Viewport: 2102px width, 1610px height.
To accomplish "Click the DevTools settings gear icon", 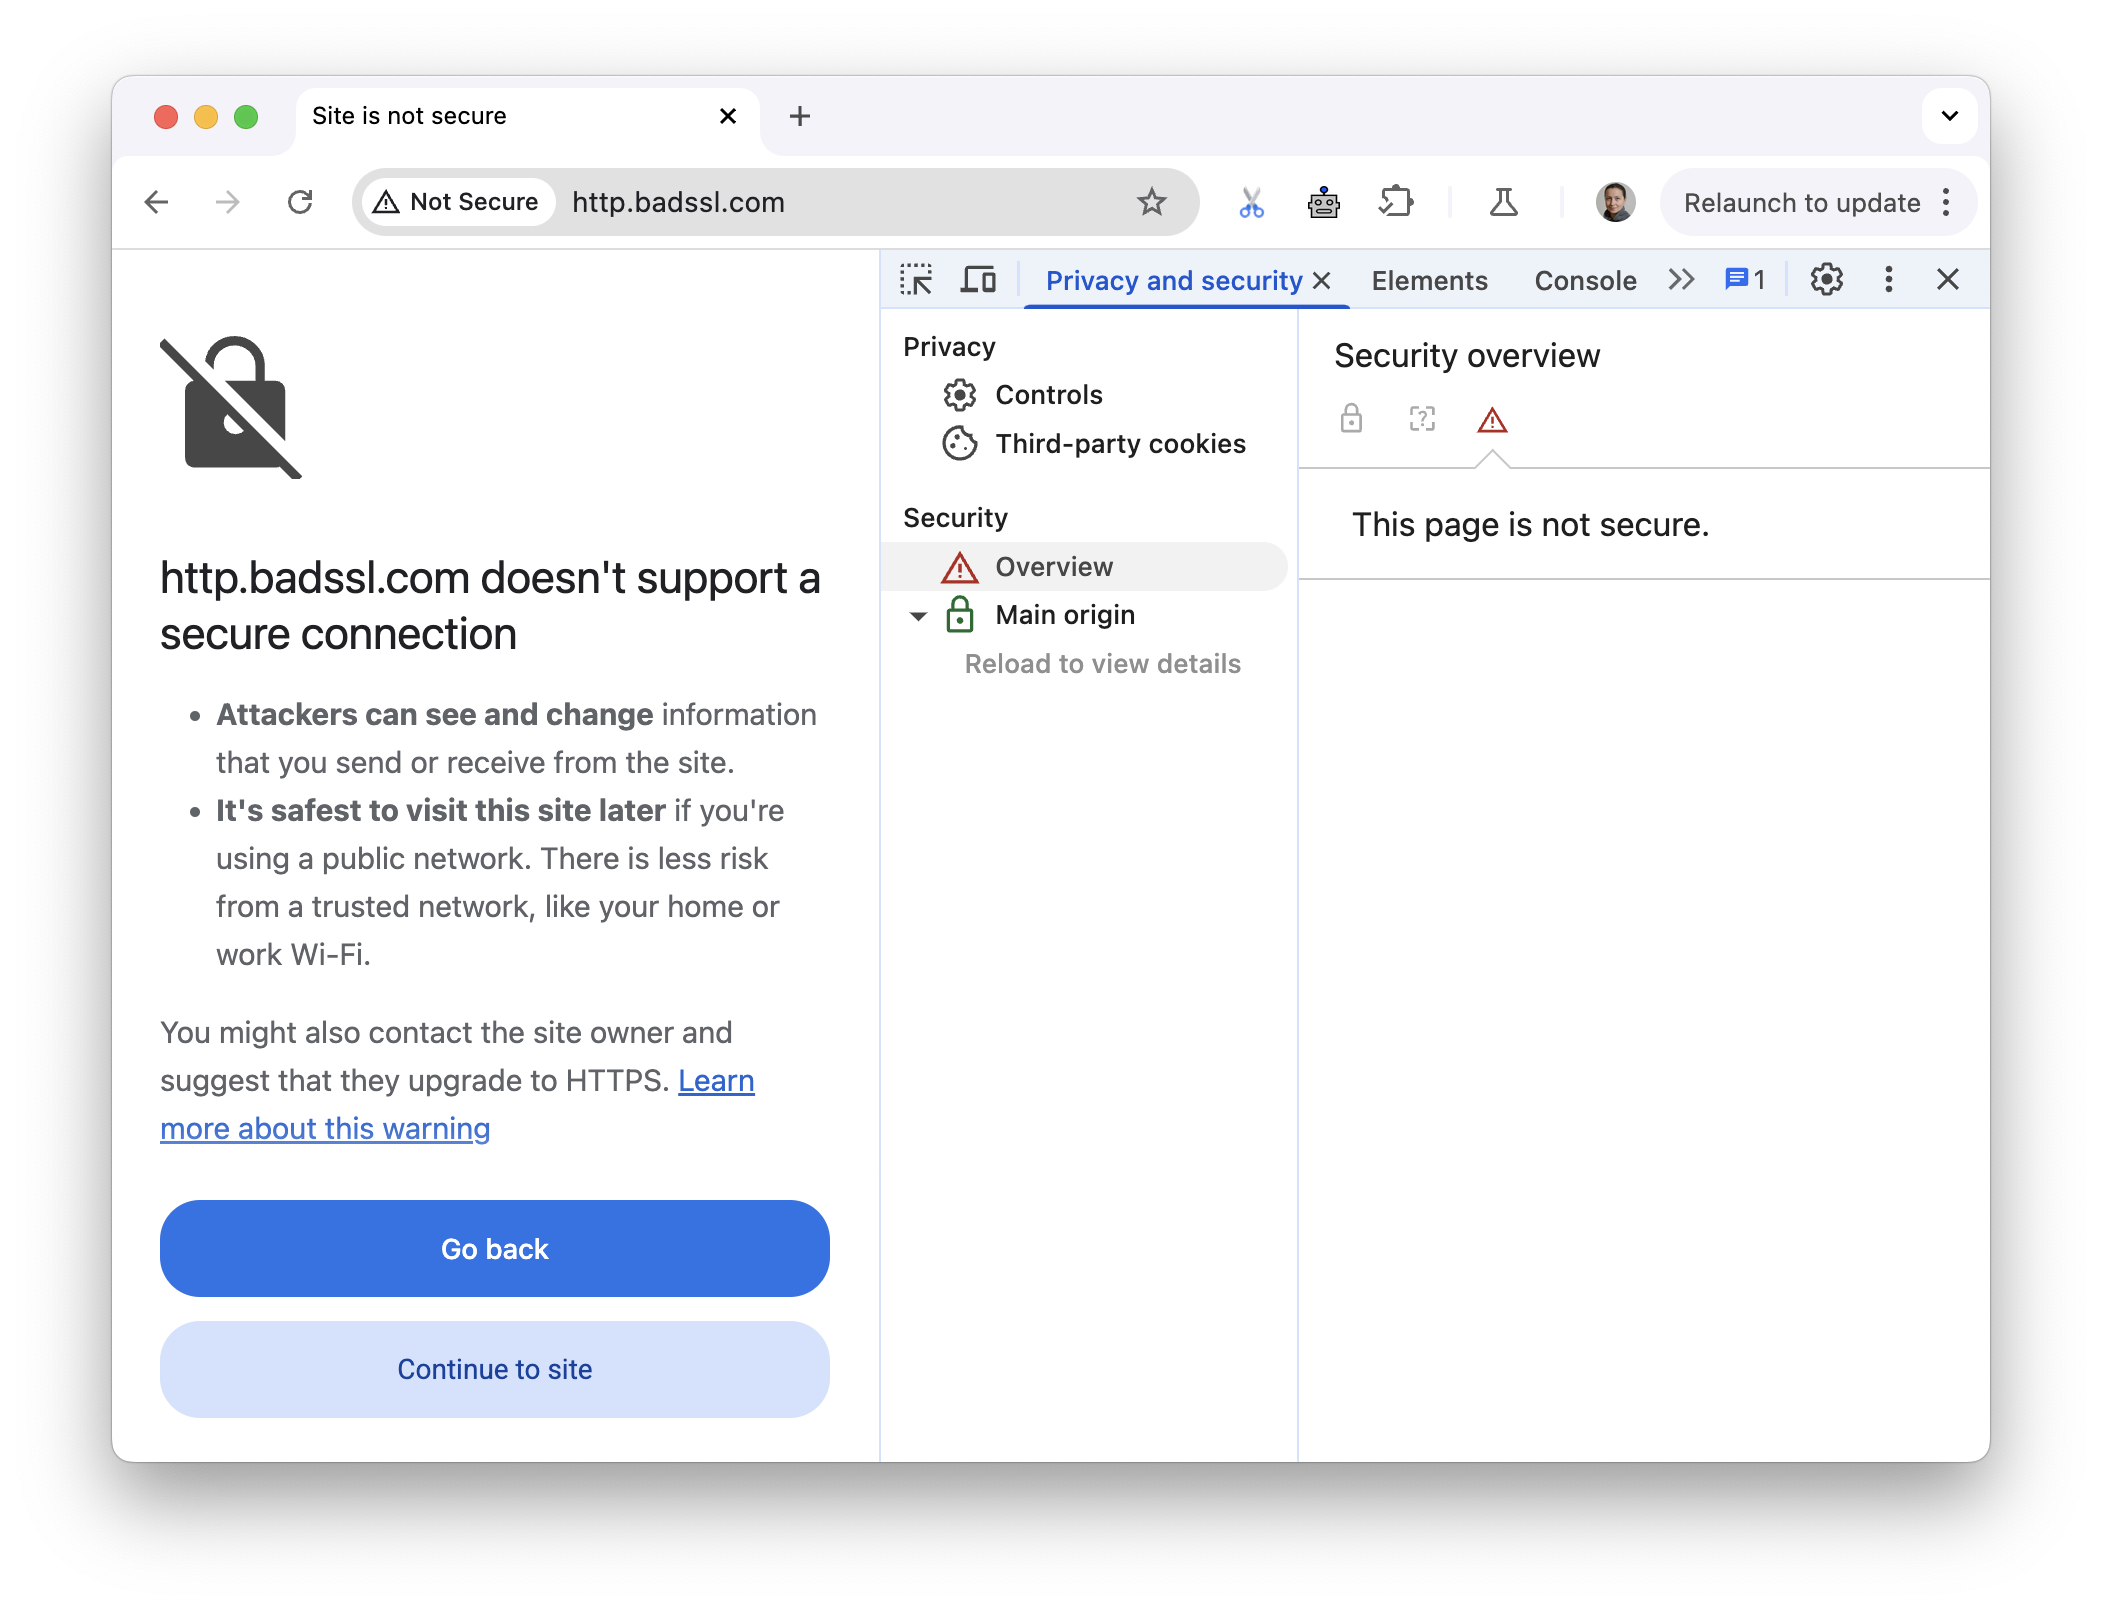I will 1826,277.
